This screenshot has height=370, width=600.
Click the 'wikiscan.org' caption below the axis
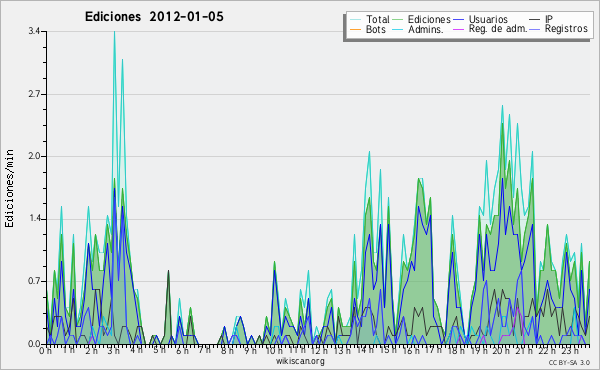(x=300, y=361)
